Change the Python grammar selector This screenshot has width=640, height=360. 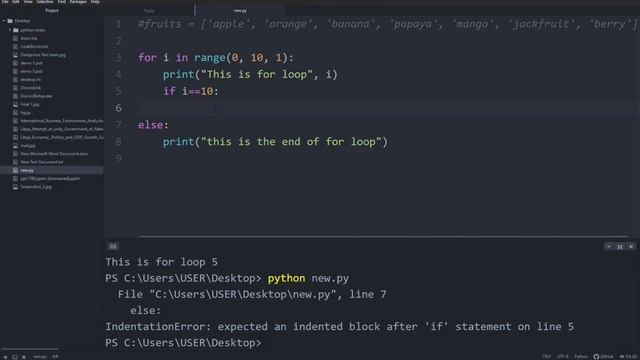580,357
